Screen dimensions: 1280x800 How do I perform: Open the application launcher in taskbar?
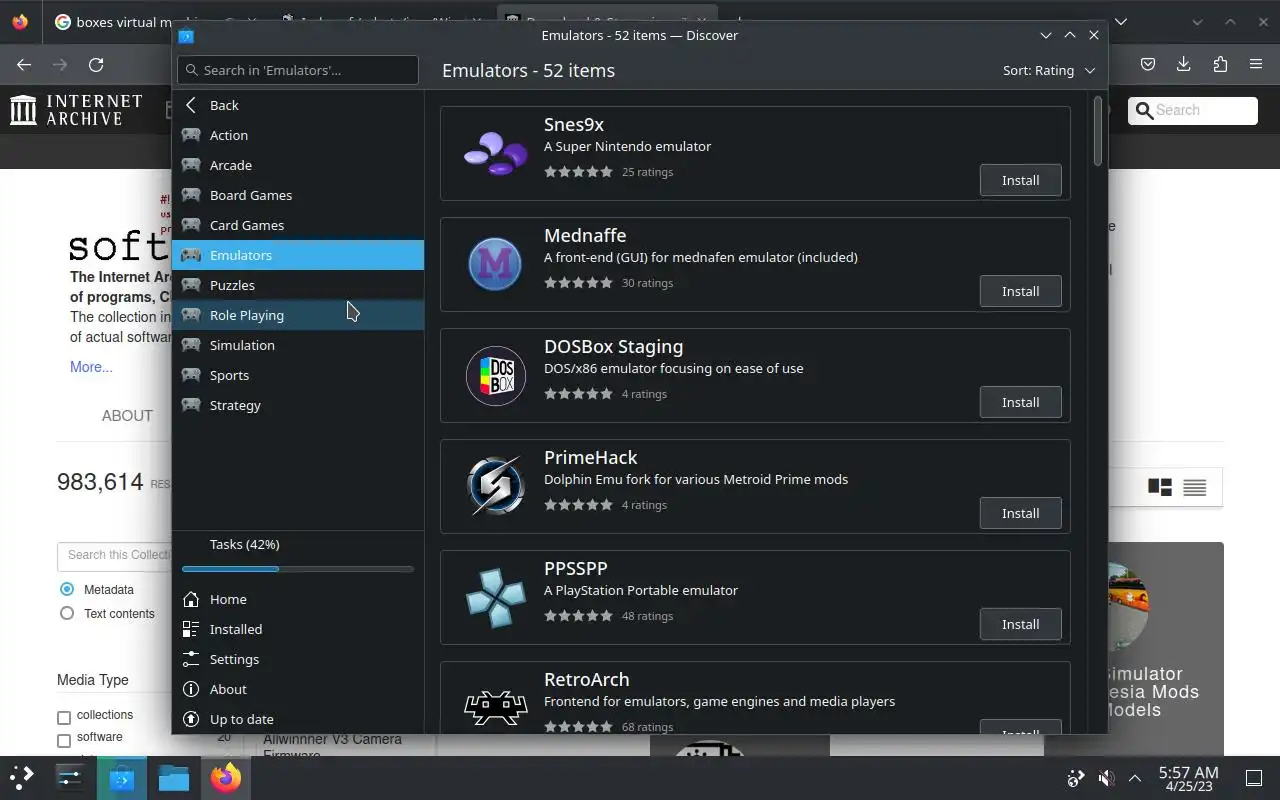[22, 777]
